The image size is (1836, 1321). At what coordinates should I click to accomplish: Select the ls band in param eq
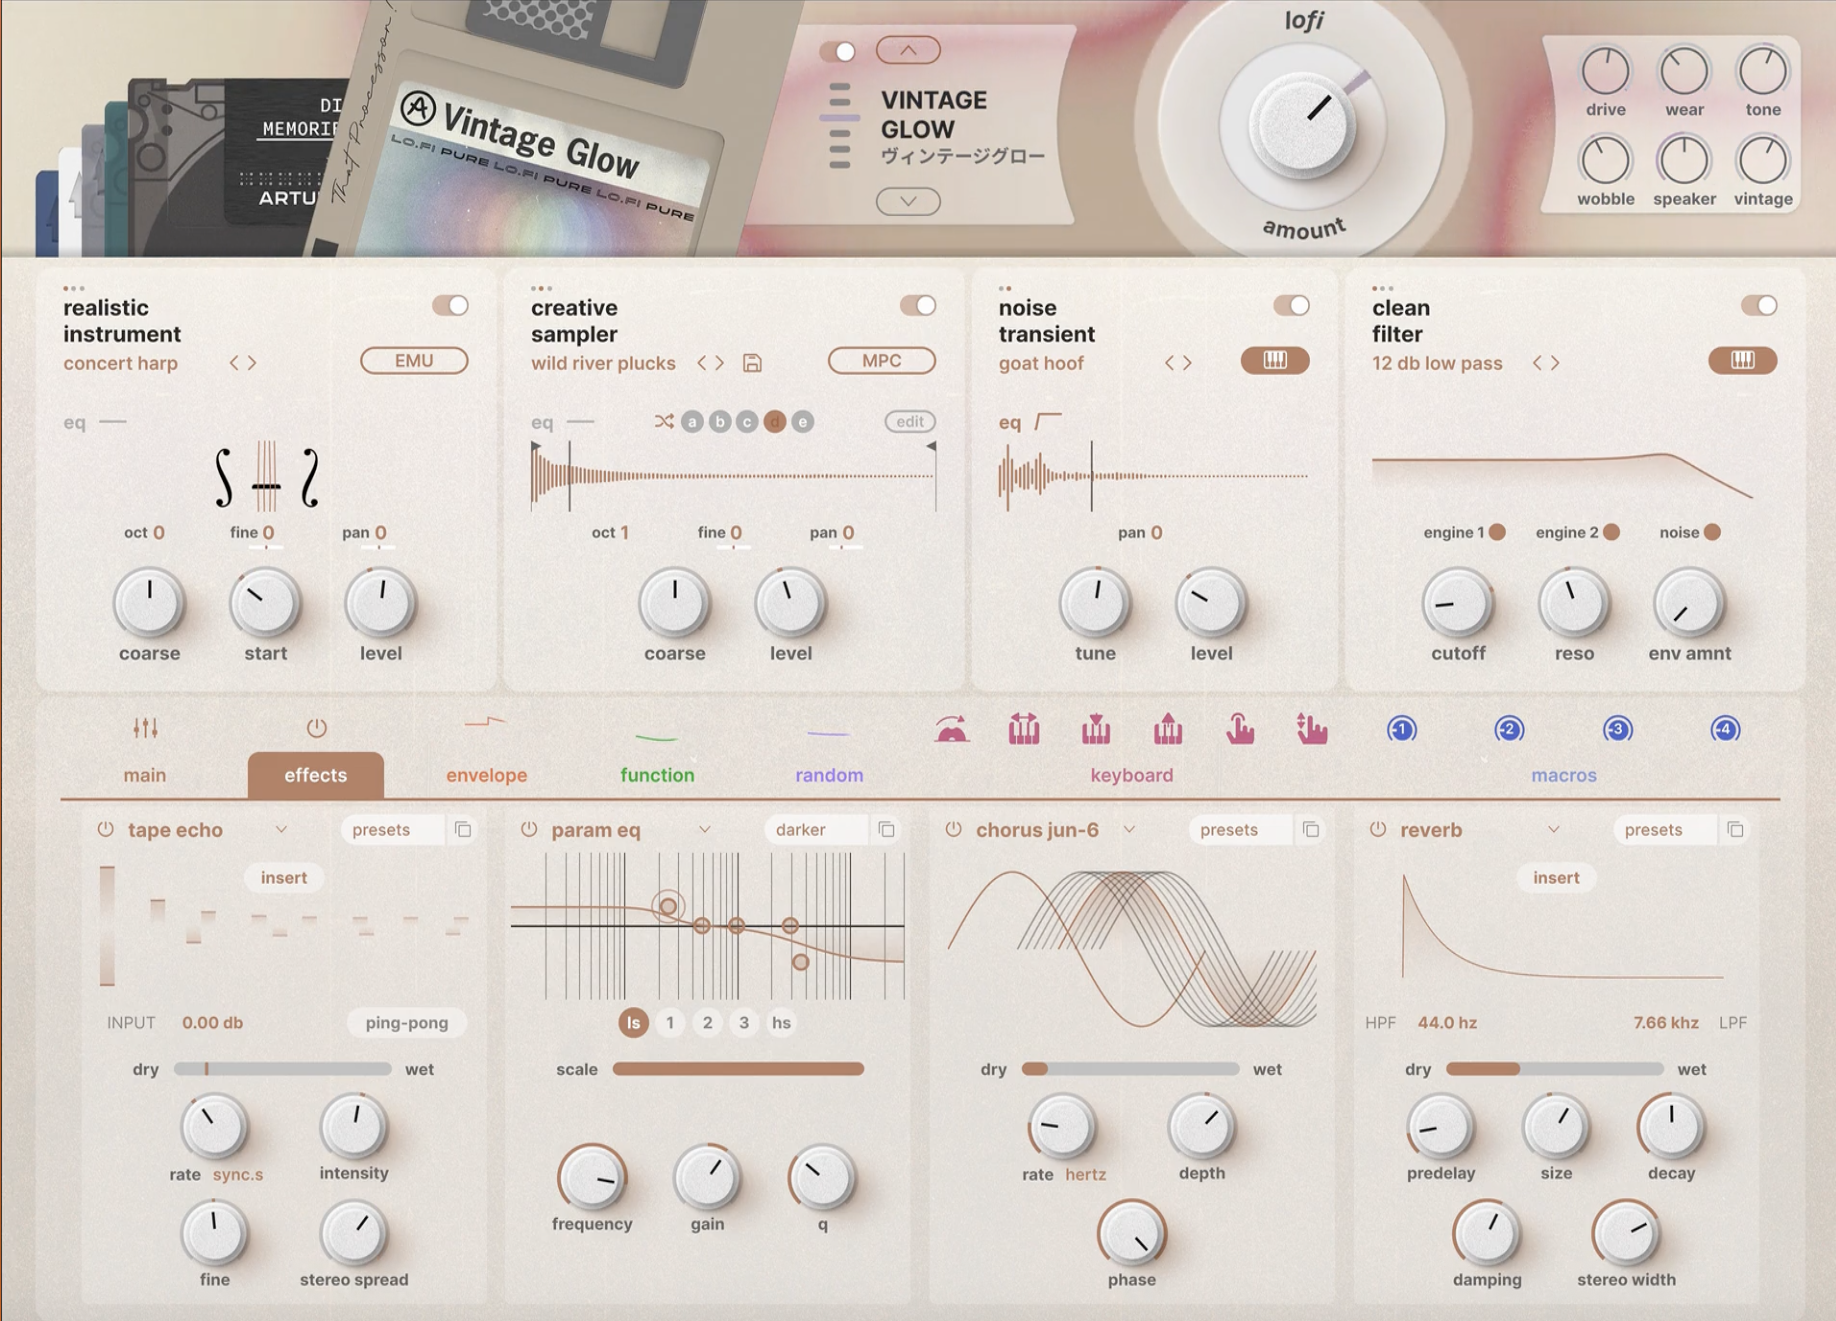633,1022
